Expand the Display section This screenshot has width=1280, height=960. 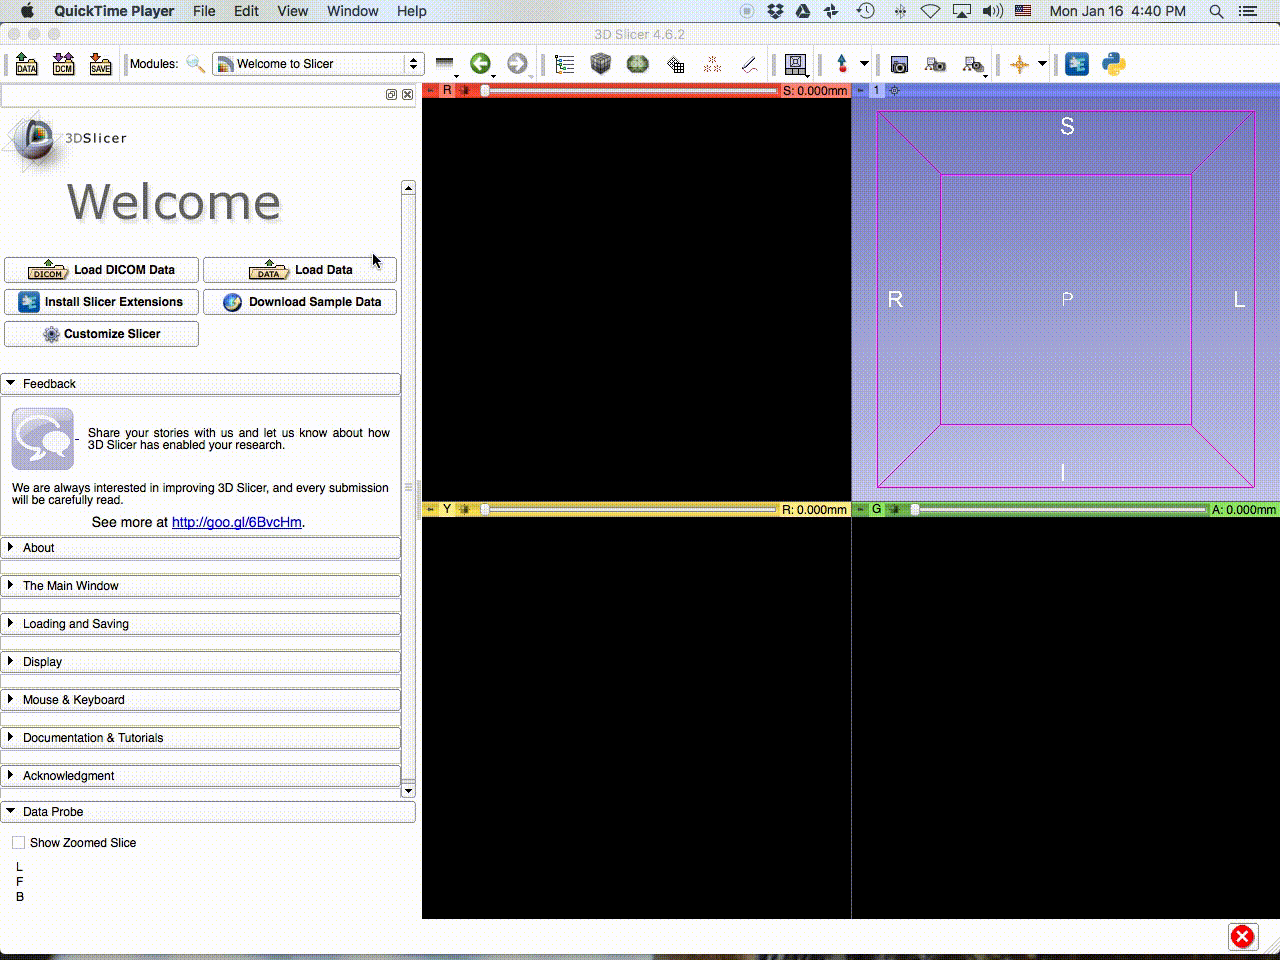[201, 661]
